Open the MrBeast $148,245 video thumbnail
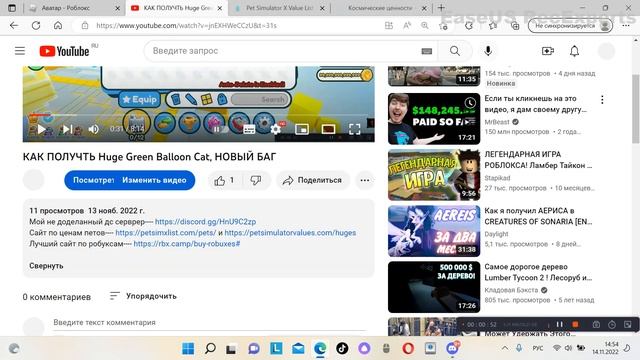The width and height of the screenshot is (640, 360). 434,119
